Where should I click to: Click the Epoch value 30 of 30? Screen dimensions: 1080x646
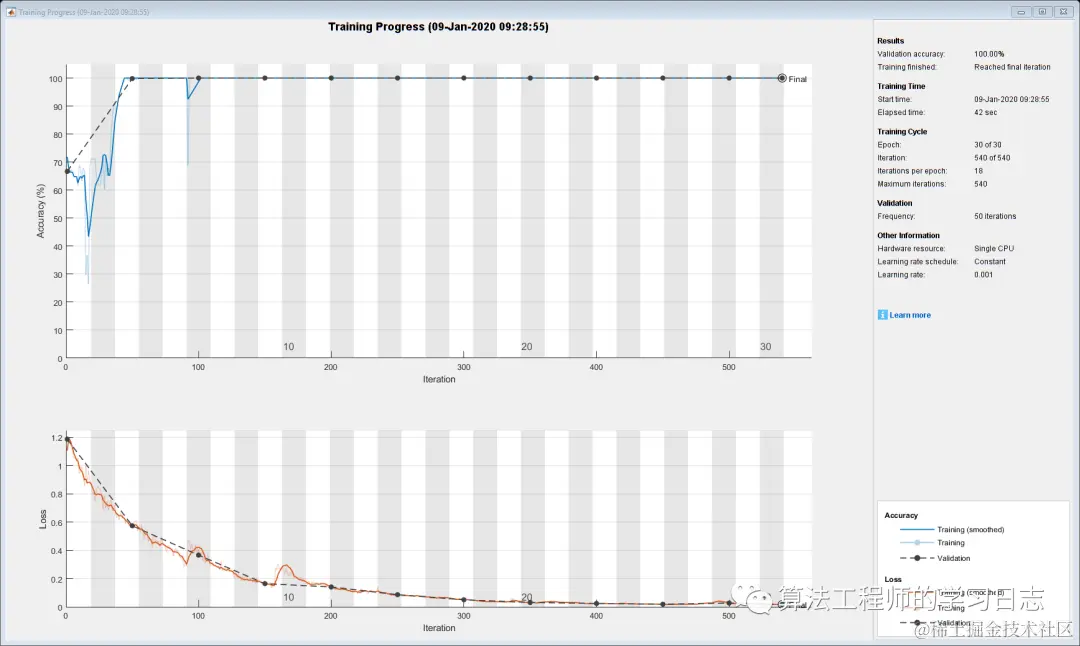pyautogui.click(x=988, y=145)
